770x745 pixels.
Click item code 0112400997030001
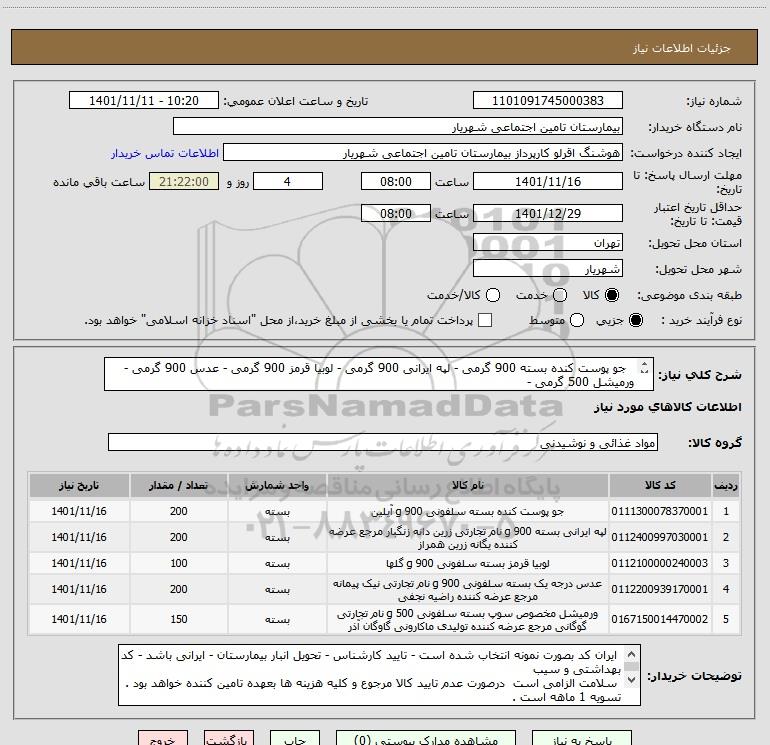click(x=660, y=537)
